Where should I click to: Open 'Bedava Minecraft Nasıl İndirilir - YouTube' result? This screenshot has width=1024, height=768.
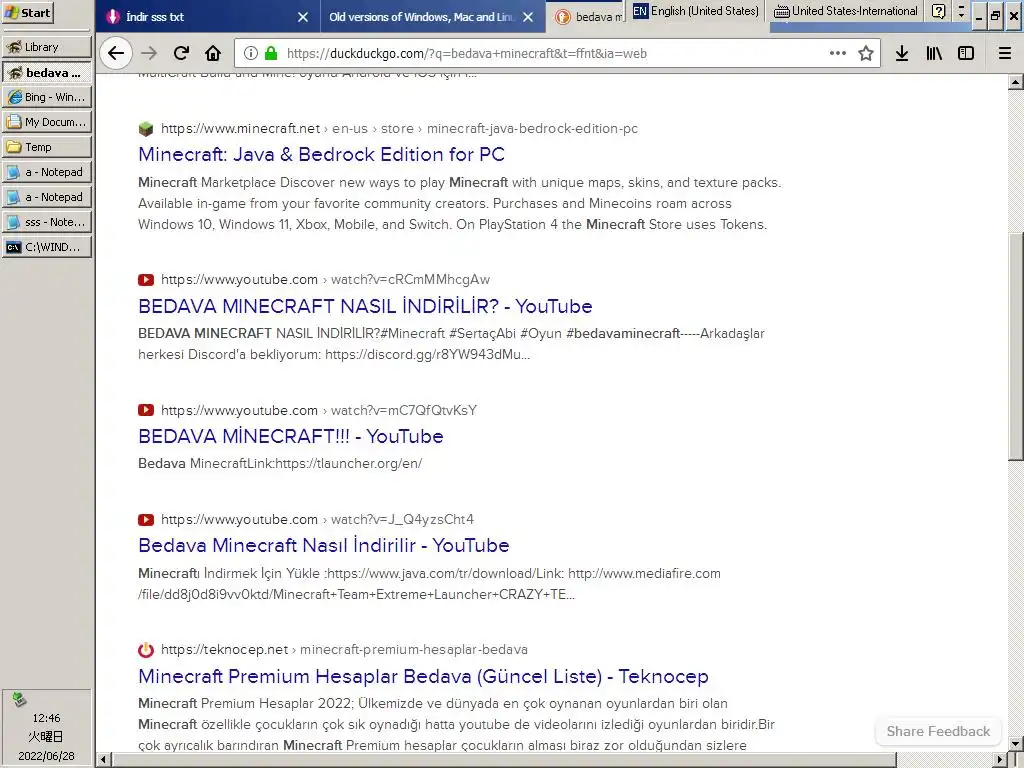(x=323, y=545)
